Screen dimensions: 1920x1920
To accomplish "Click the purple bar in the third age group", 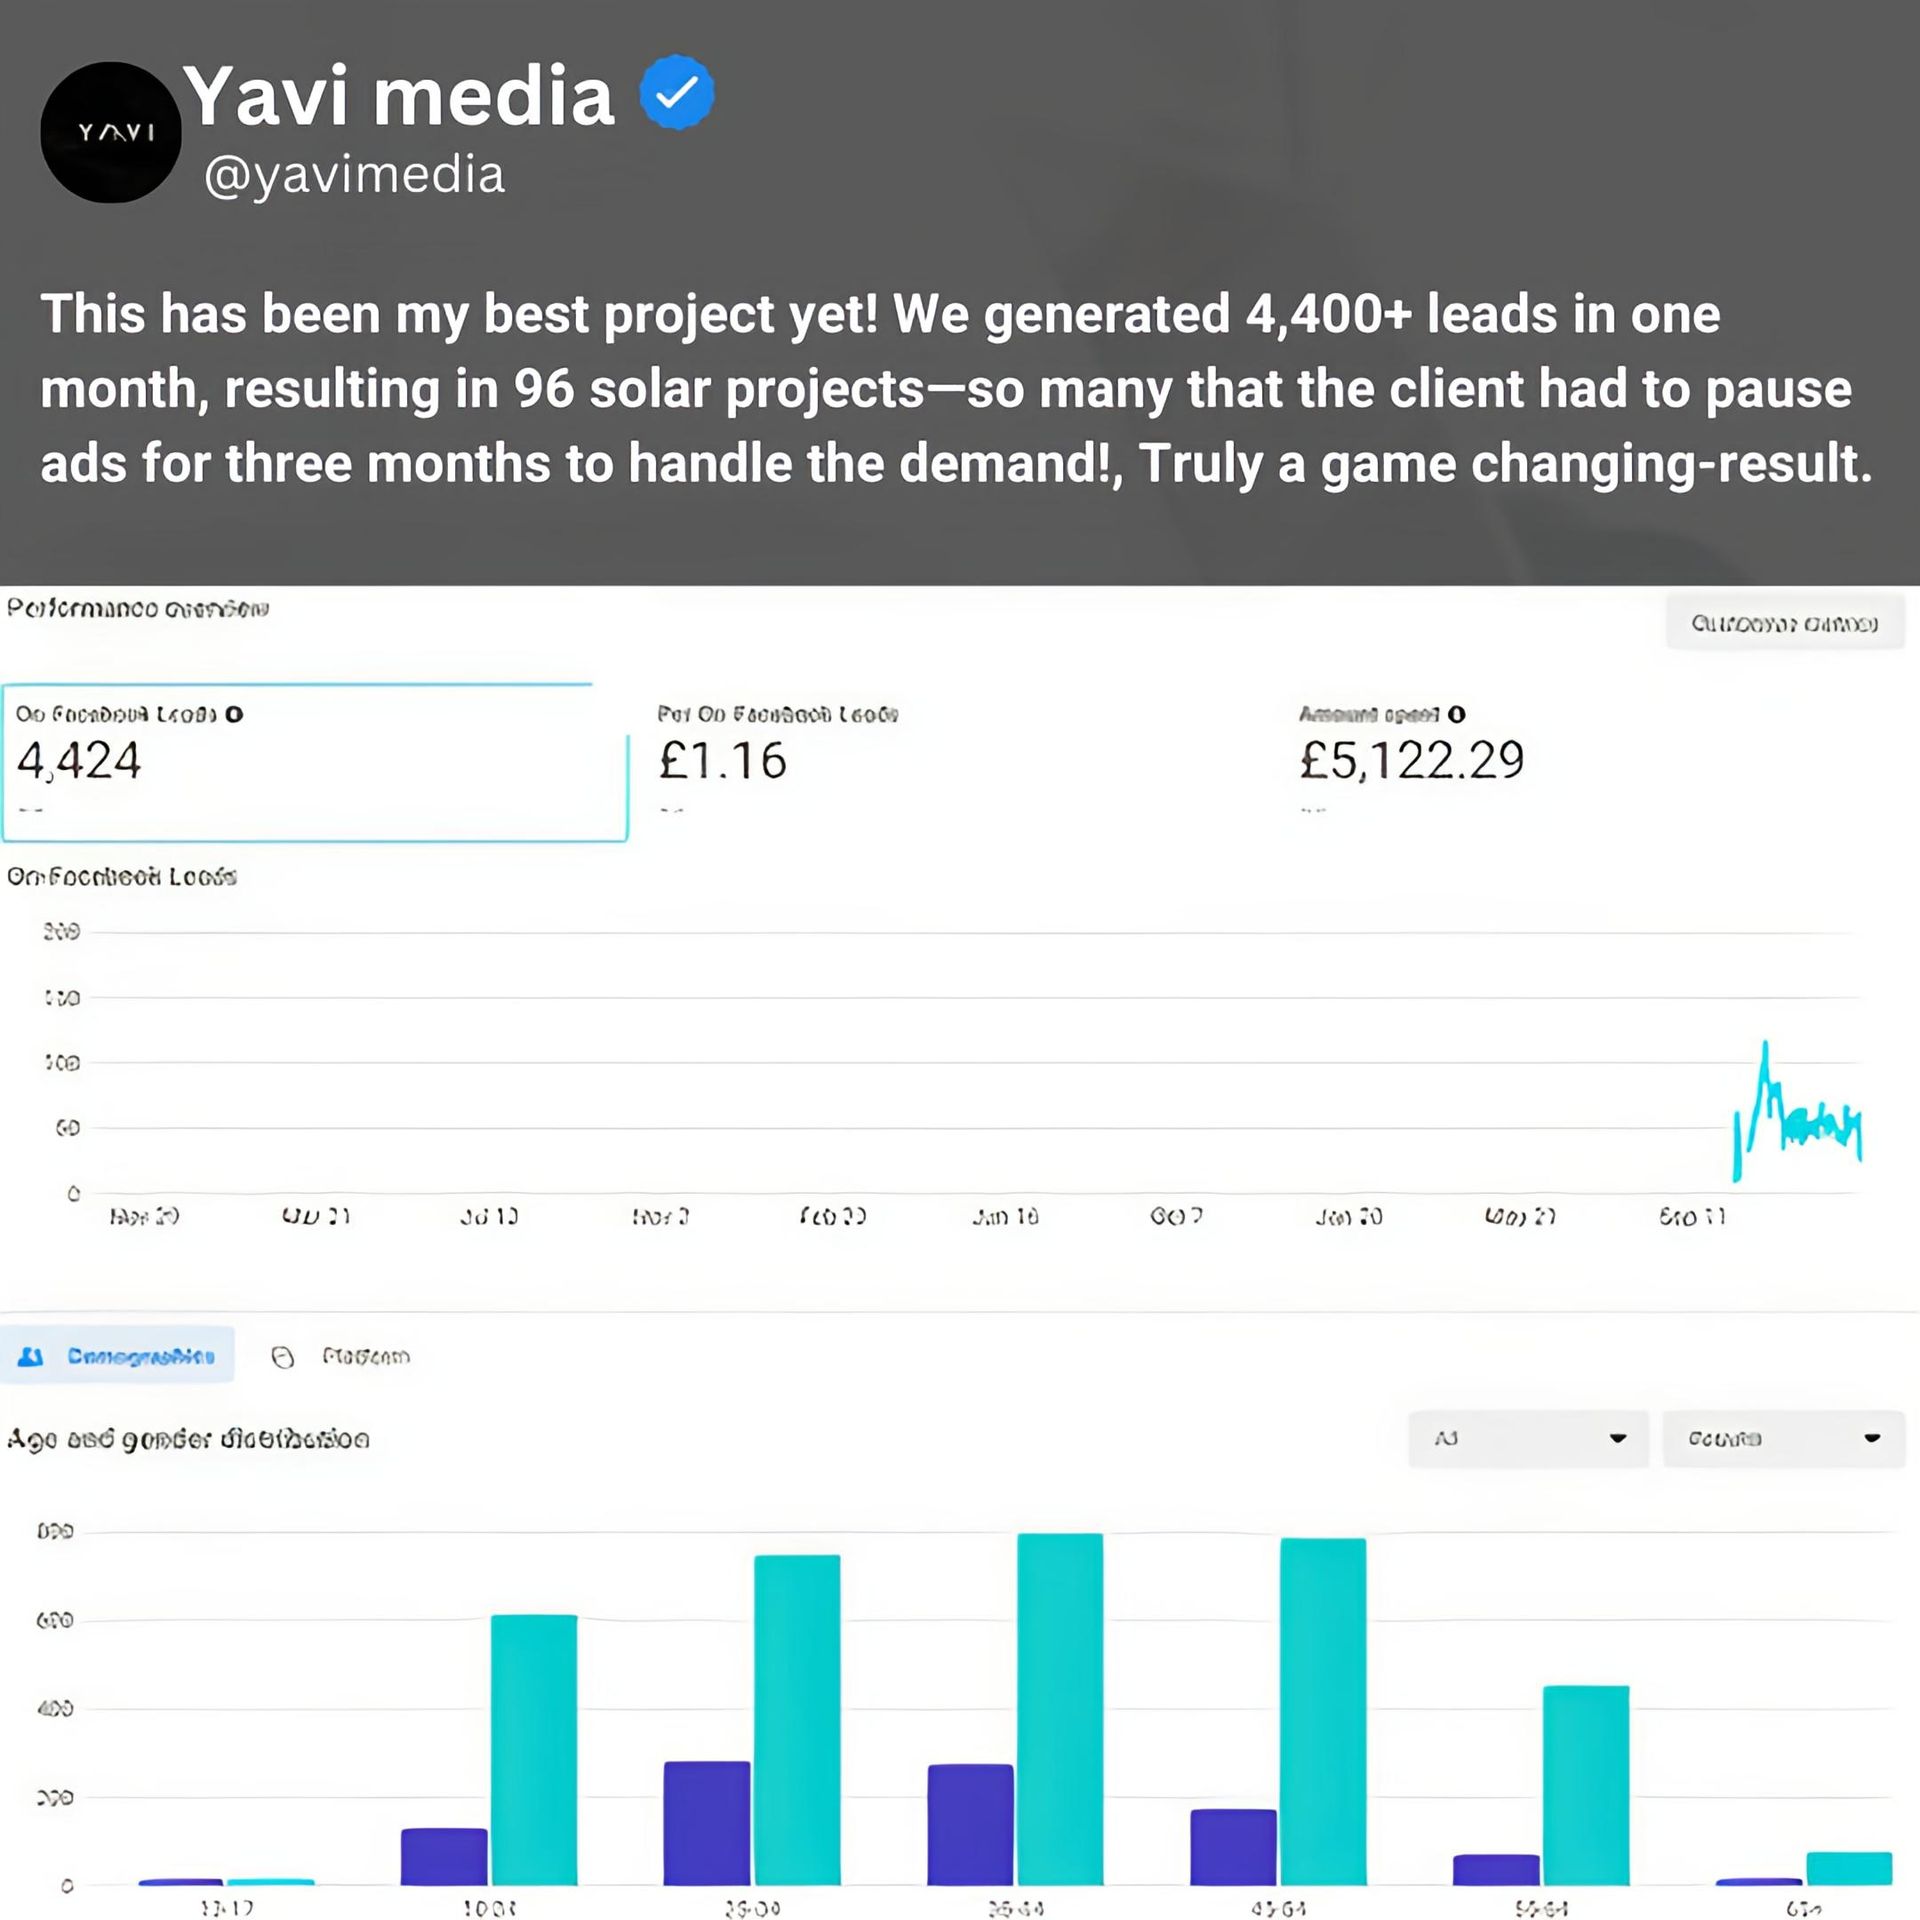I will pos(706,1823).
